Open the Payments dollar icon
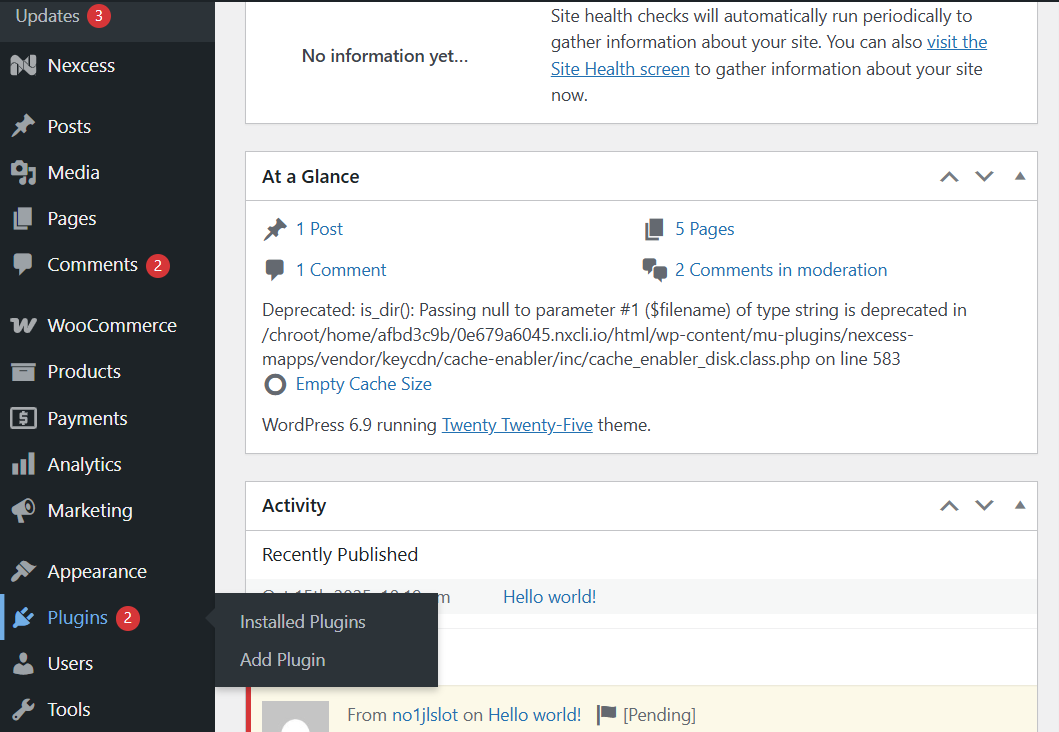This screenshot has height=732, width=1059. tap(23, 418)
